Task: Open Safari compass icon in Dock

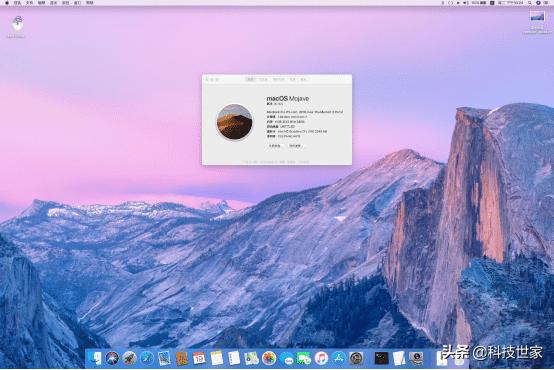Action: 147,358
